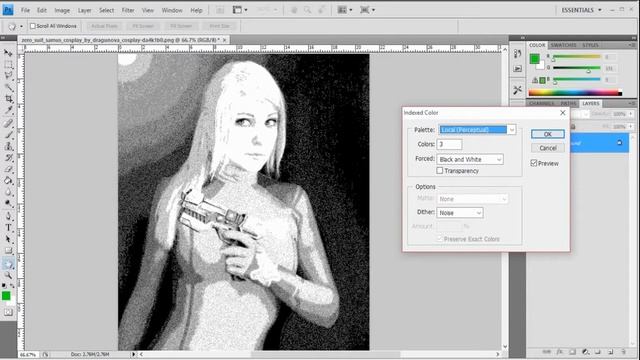The width and height of the screenshot is (640, 360).
Task: Switch to the Styles tab
Action: click(x=590, y=45)
